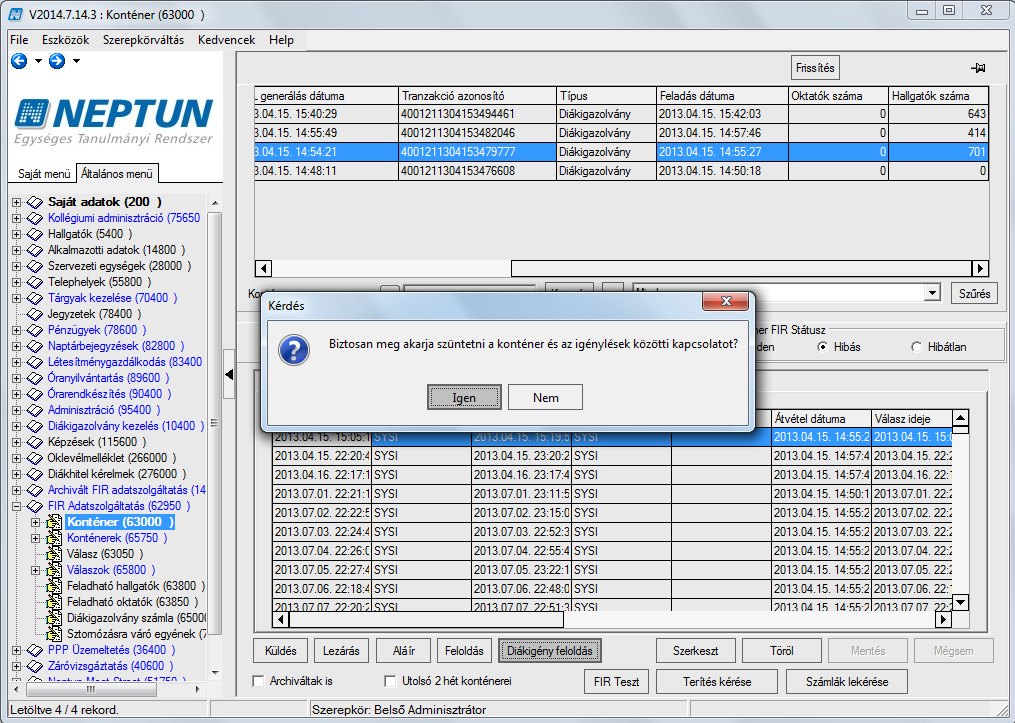The width and height of the screenshot is (1015, 723).
Task: Expand the Pénzügyek (78600) tree node
Action: point(16,330)
